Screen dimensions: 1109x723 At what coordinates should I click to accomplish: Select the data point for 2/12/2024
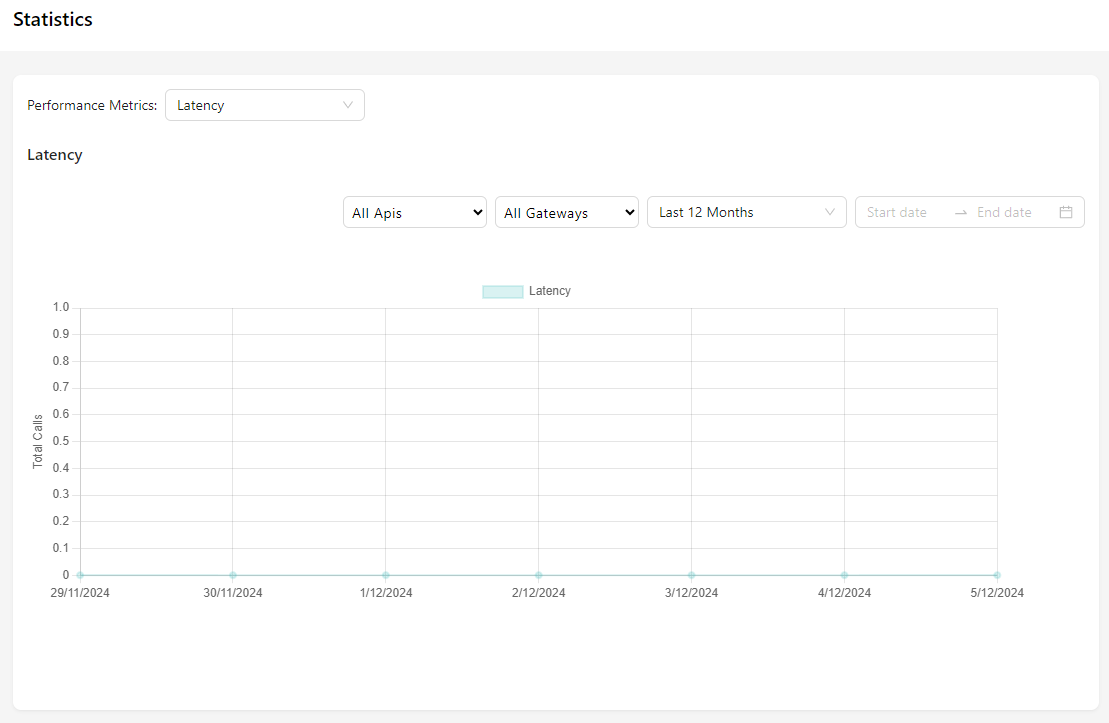(539, 575)
